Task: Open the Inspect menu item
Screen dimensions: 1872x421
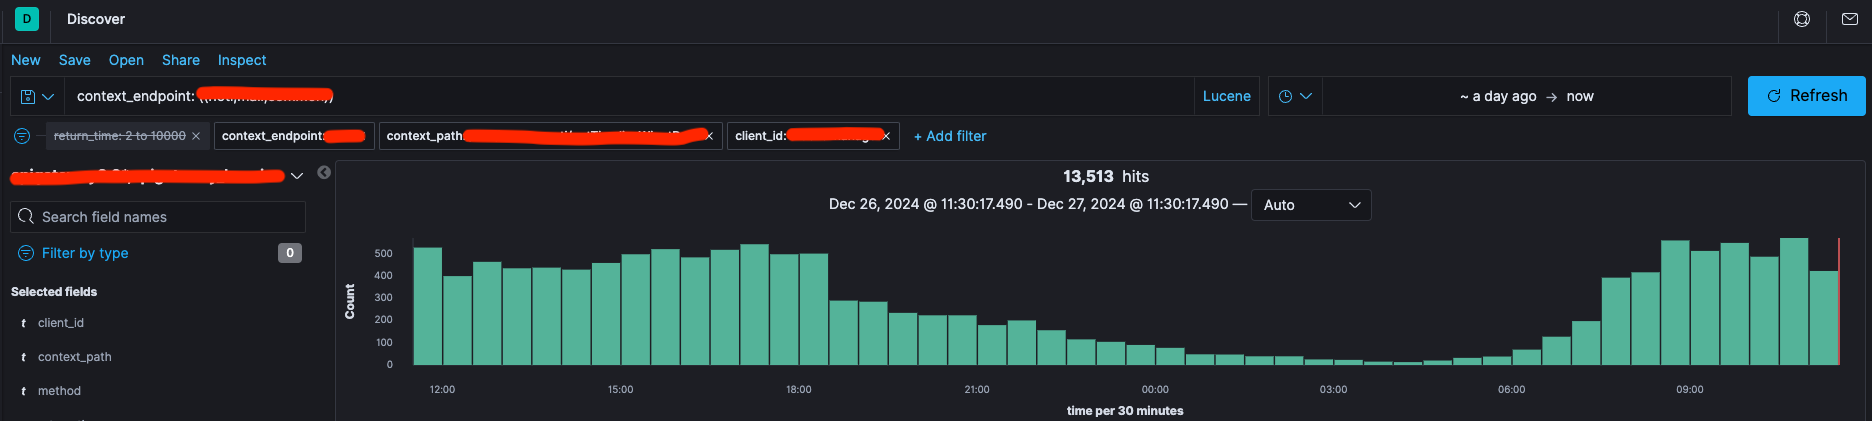Action: point(242,60)
